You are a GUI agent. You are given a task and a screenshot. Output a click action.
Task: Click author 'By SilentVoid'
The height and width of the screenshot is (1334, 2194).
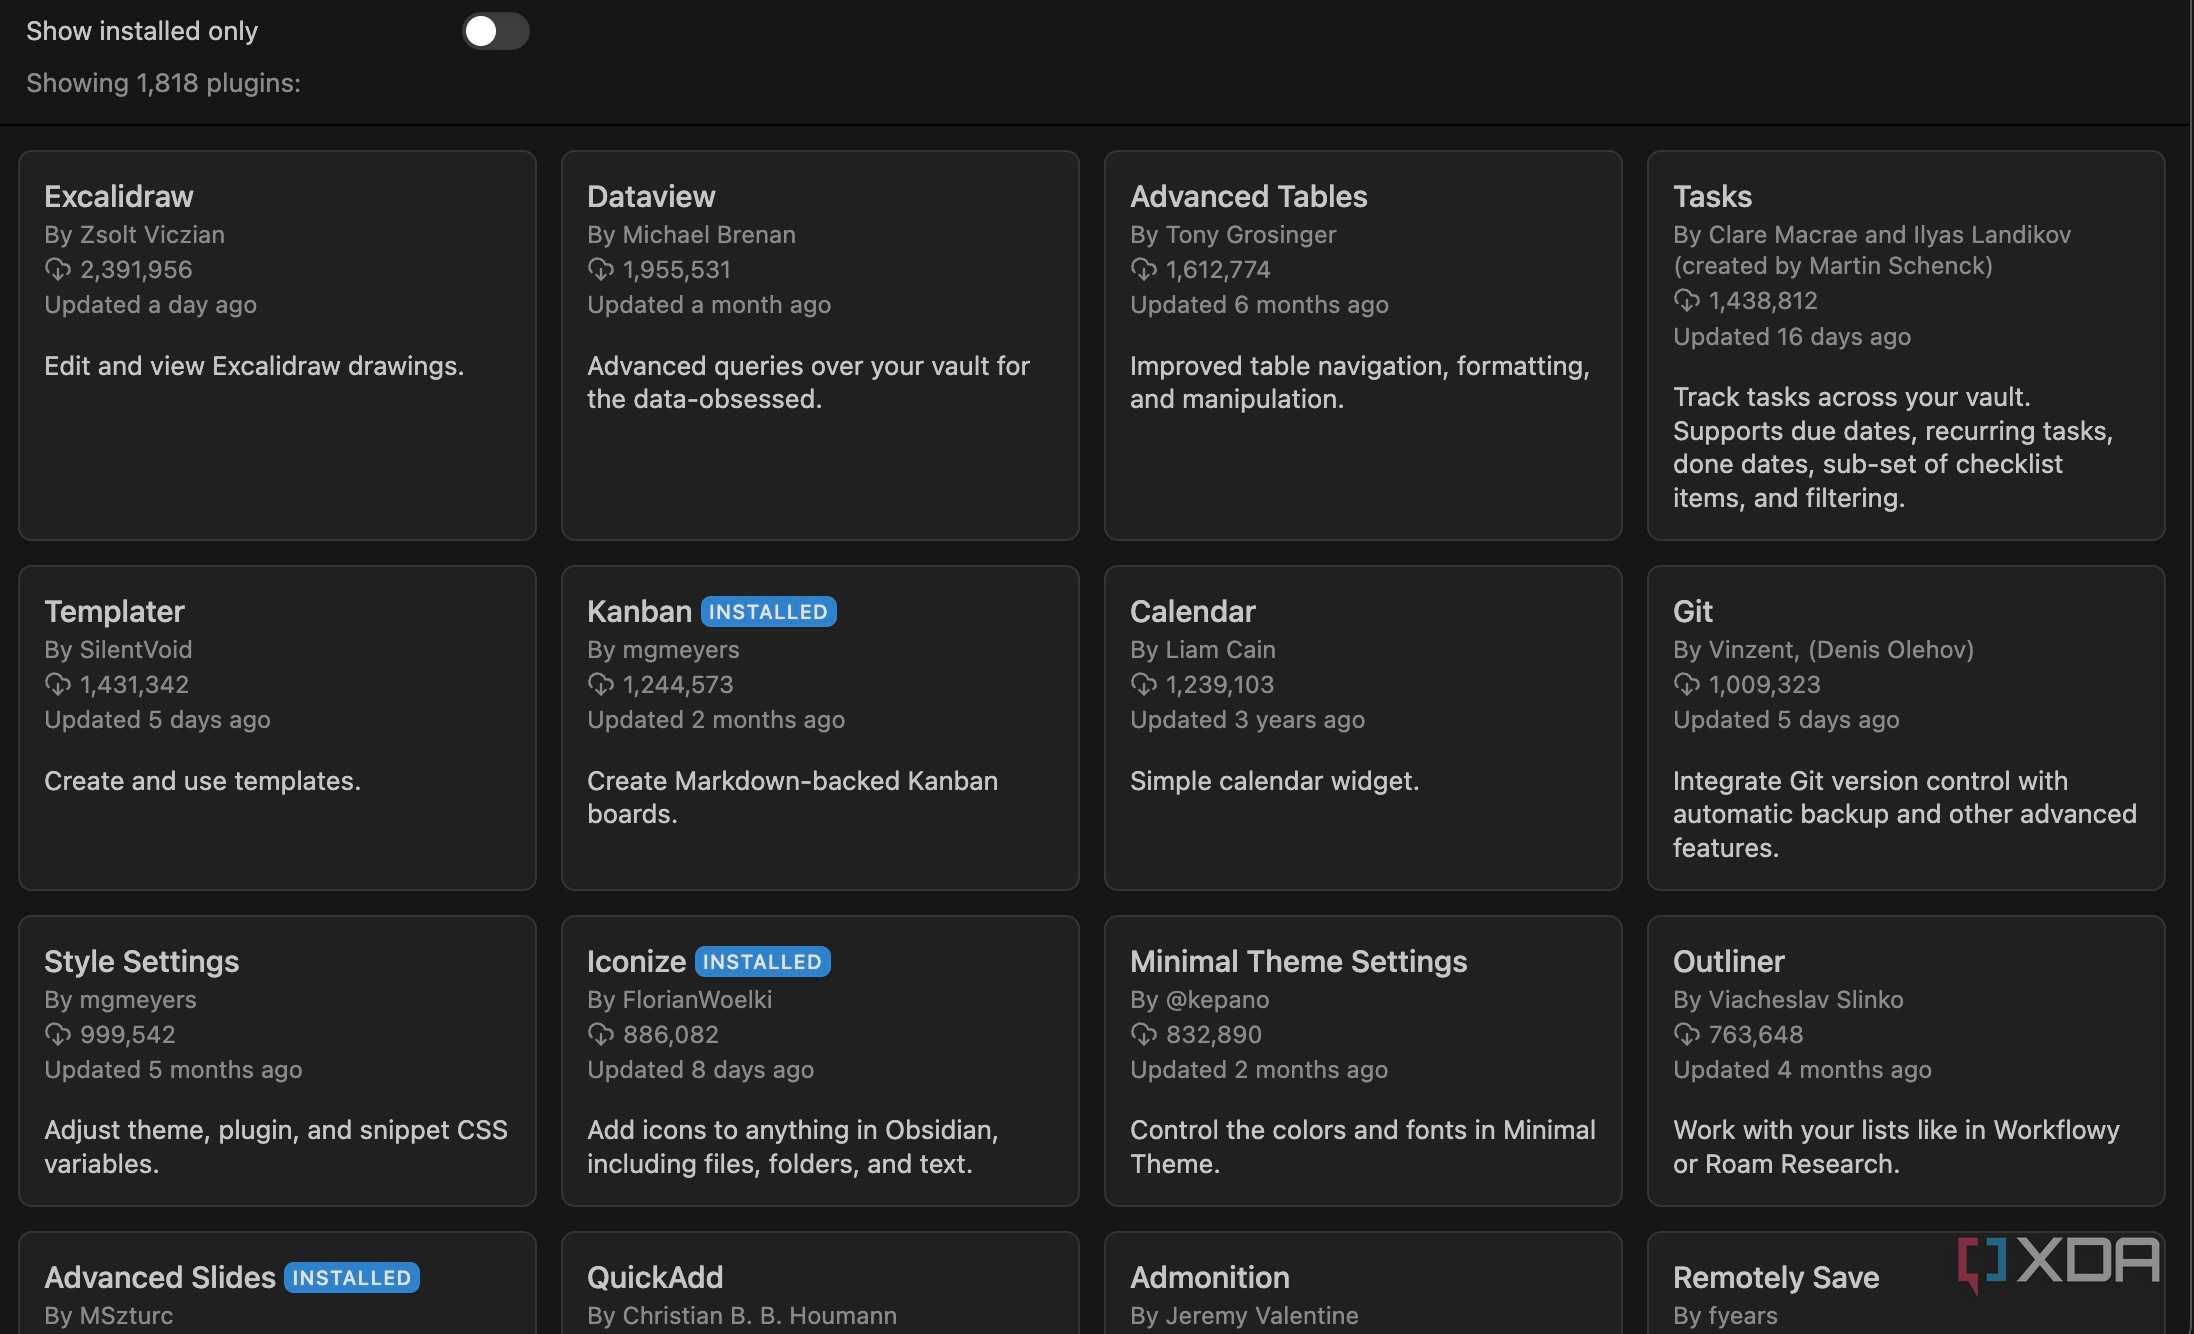pos(118,650)
